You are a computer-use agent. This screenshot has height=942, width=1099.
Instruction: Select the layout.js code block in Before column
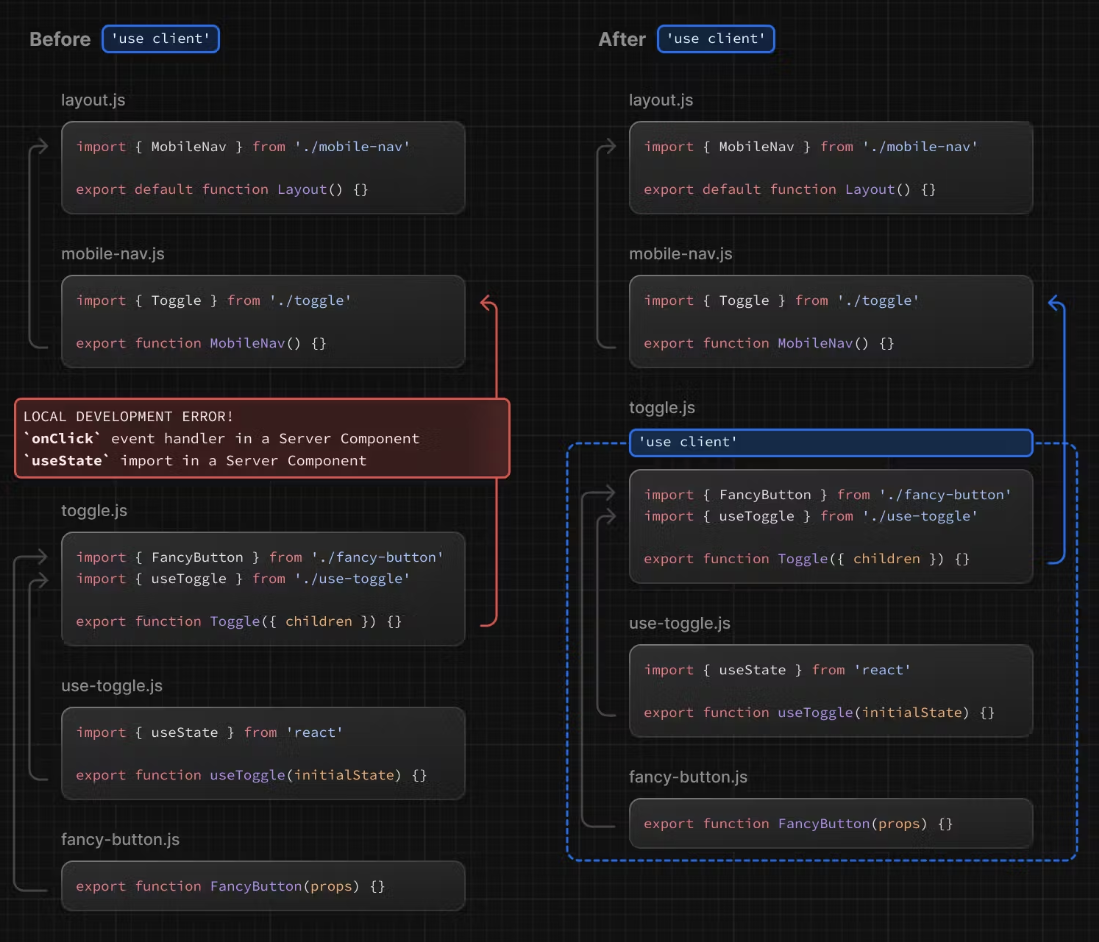tap(263, 168)
